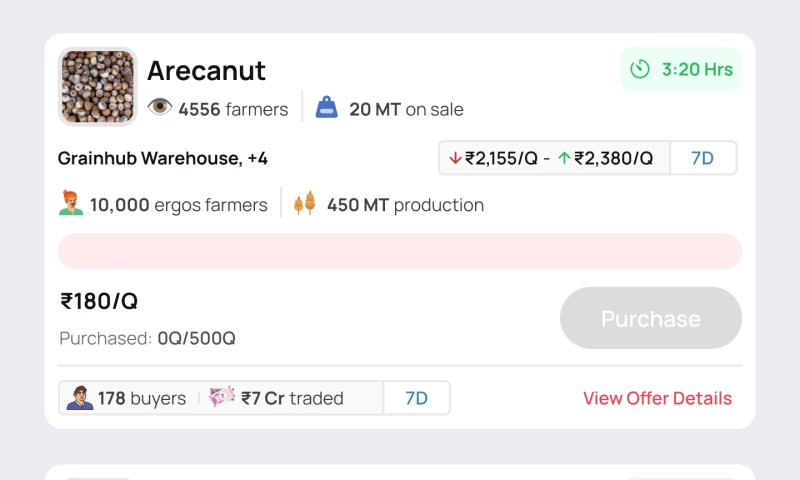Click the ₹180/Q offer price

[99, 301]
